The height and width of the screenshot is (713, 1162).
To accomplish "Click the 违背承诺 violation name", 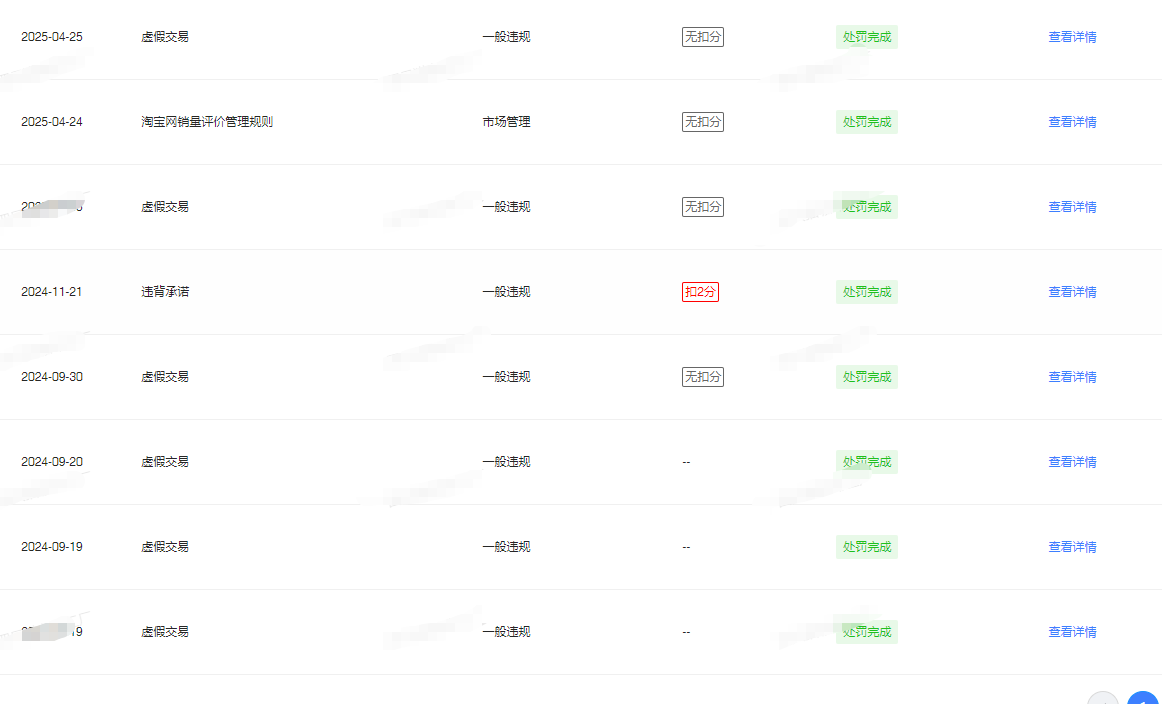I will coord(165,292).
